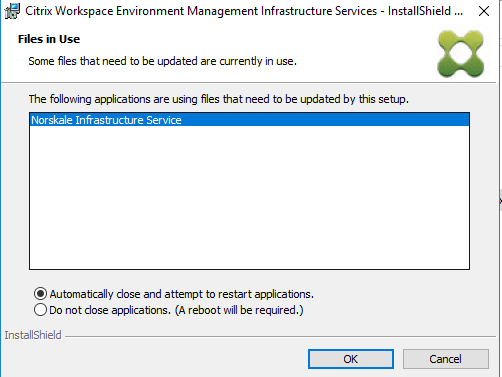Click the 'Files in Use' heading
This screenshot has width=502, height=377.
point(49,39)
